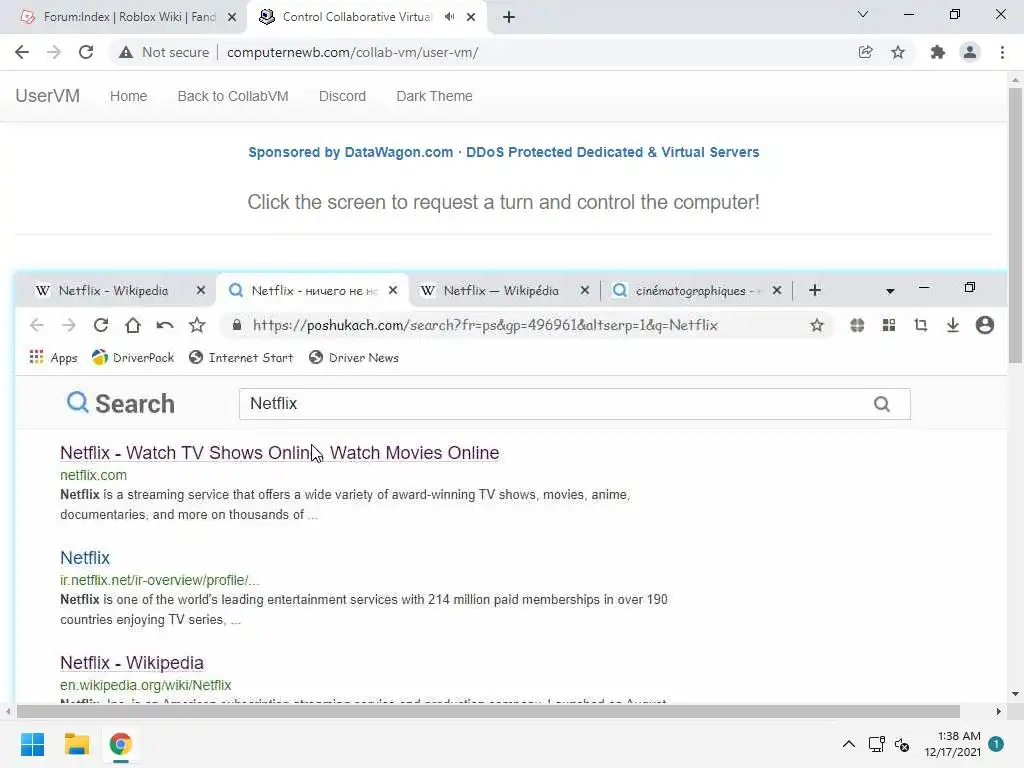Click the undo arrow in VM browser toolbar

tap(165, 325)
